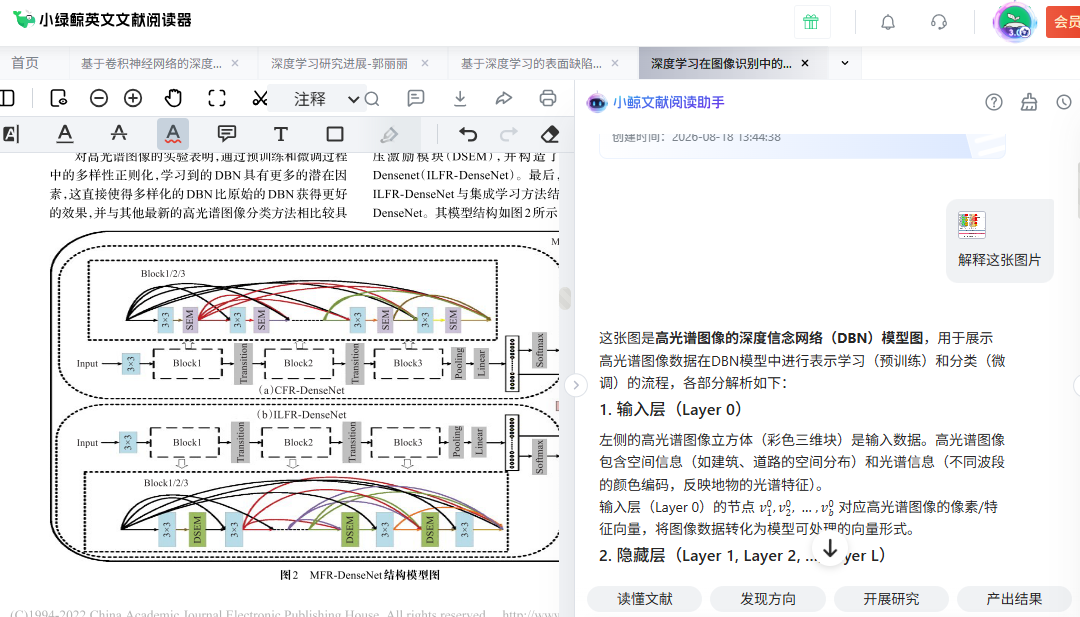Image resolution: width=1080 pixels, height=617 pixels.
Task: Select the scissors screenshot tool
Action: (x=260, y=98)
